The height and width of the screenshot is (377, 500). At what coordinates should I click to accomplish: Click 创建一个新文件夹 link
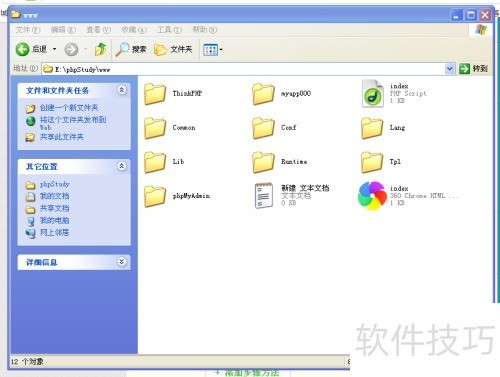click(69, 108)
